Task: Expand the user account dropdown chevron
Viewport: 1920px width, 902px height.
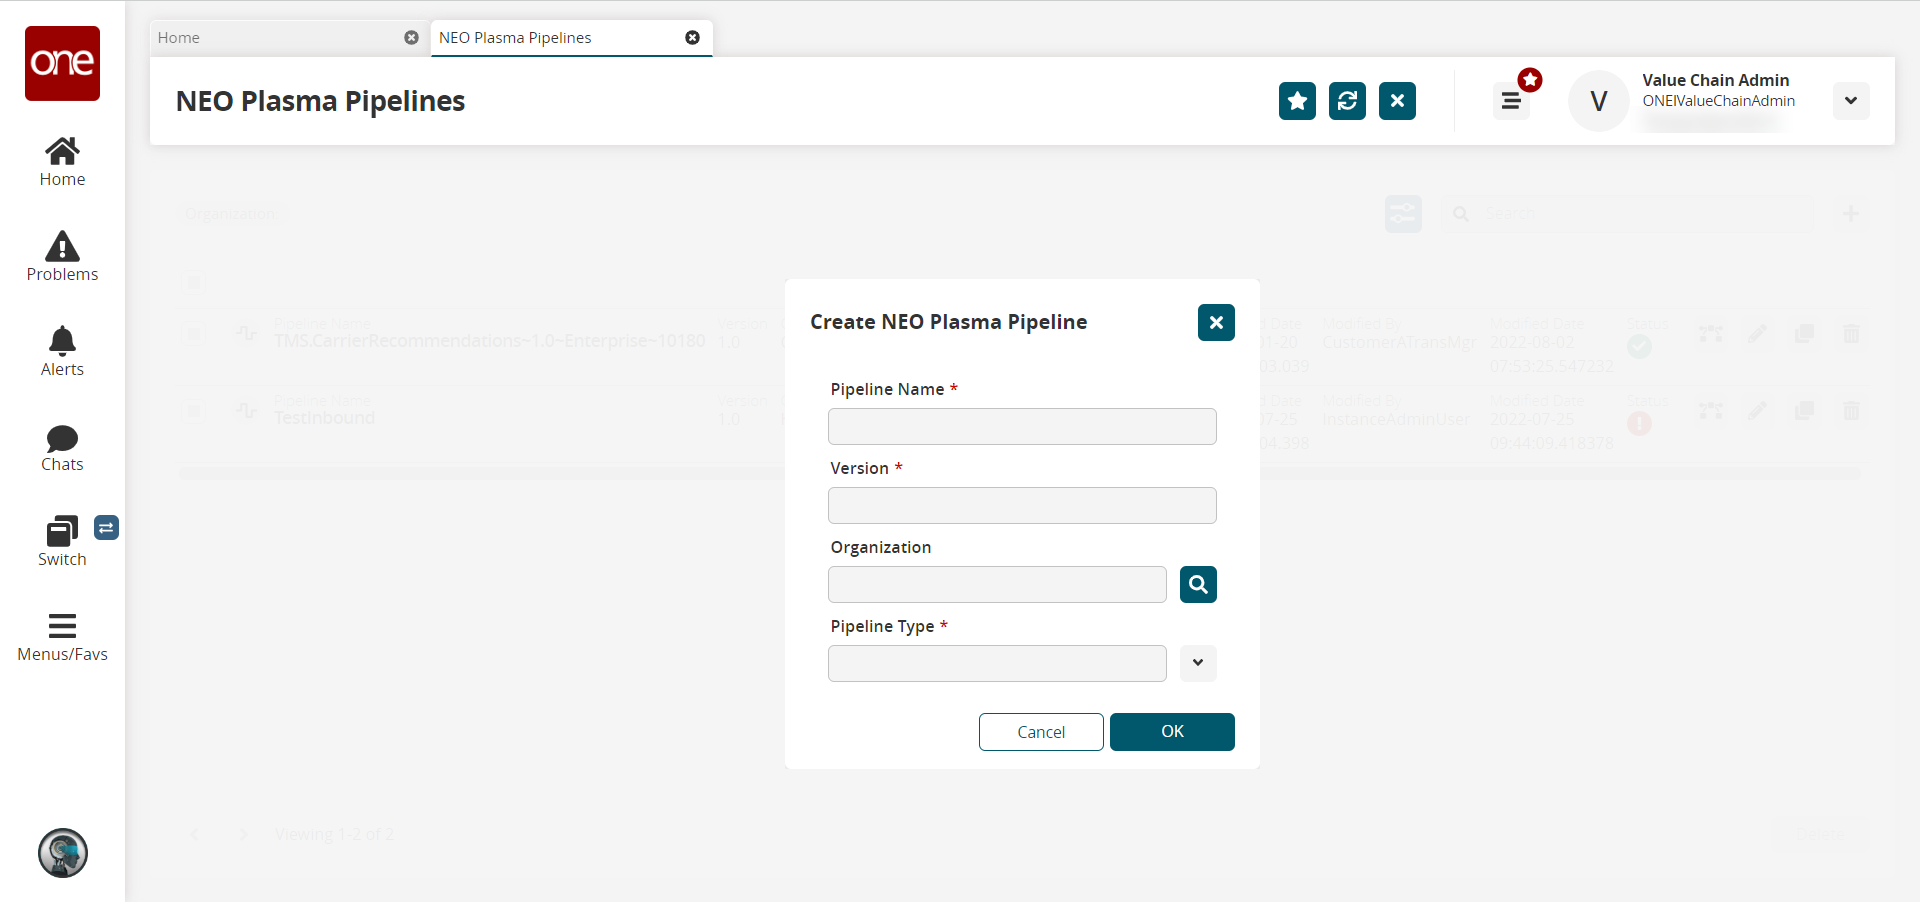Action: pos(1851,101)
